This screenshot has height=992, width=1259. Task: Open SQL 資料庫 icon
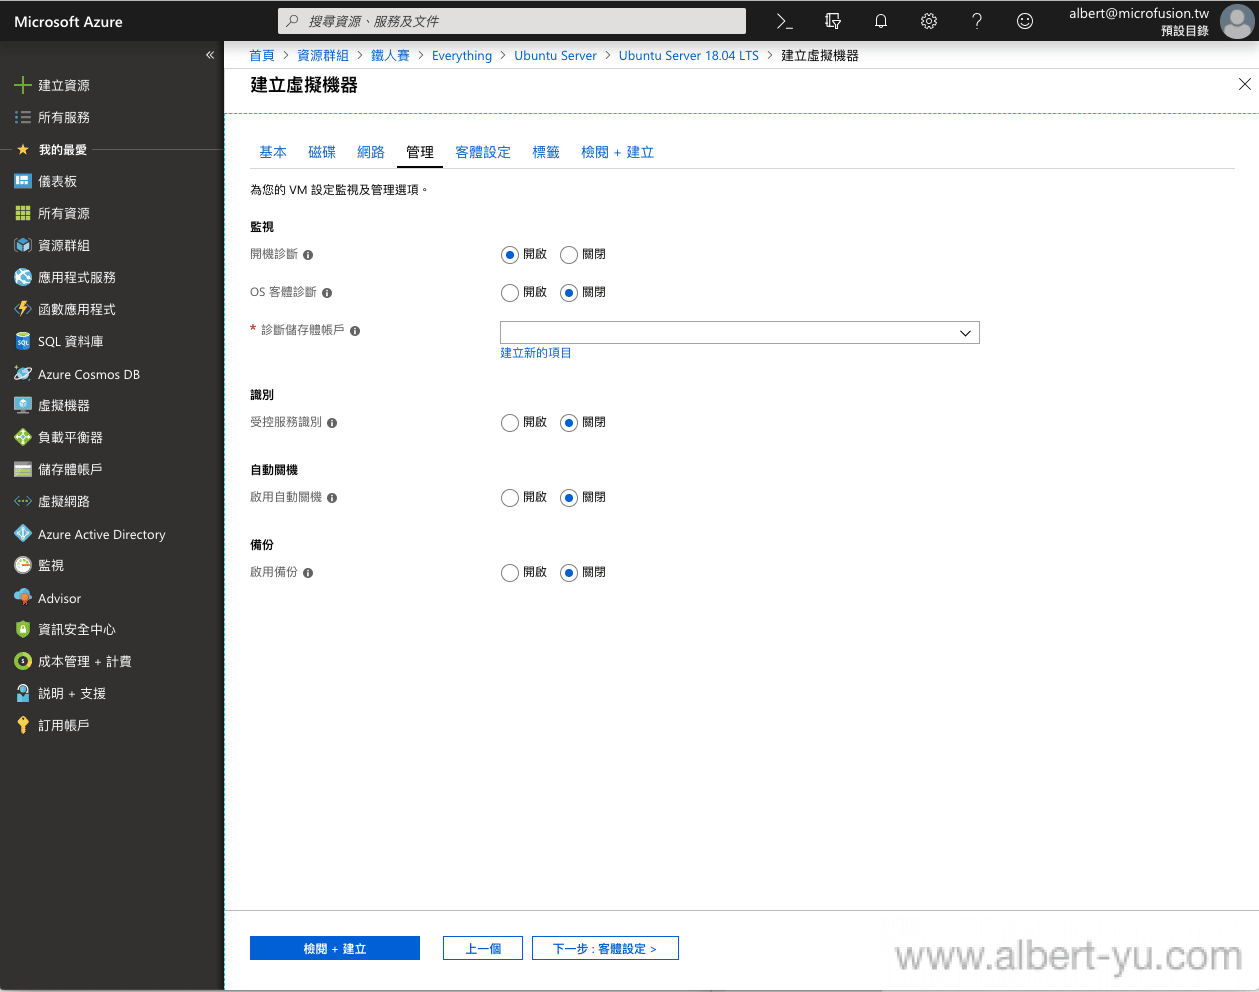click(x=23, y=341)
